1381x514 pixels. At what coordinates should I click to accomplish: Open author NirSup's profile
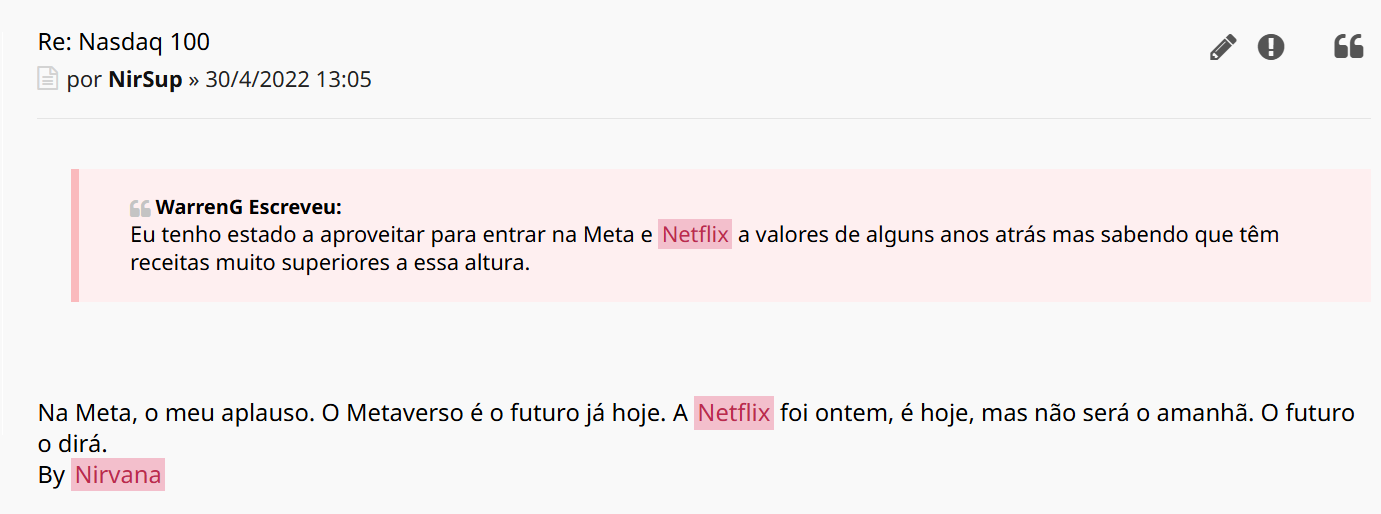(x=145, y=80)
